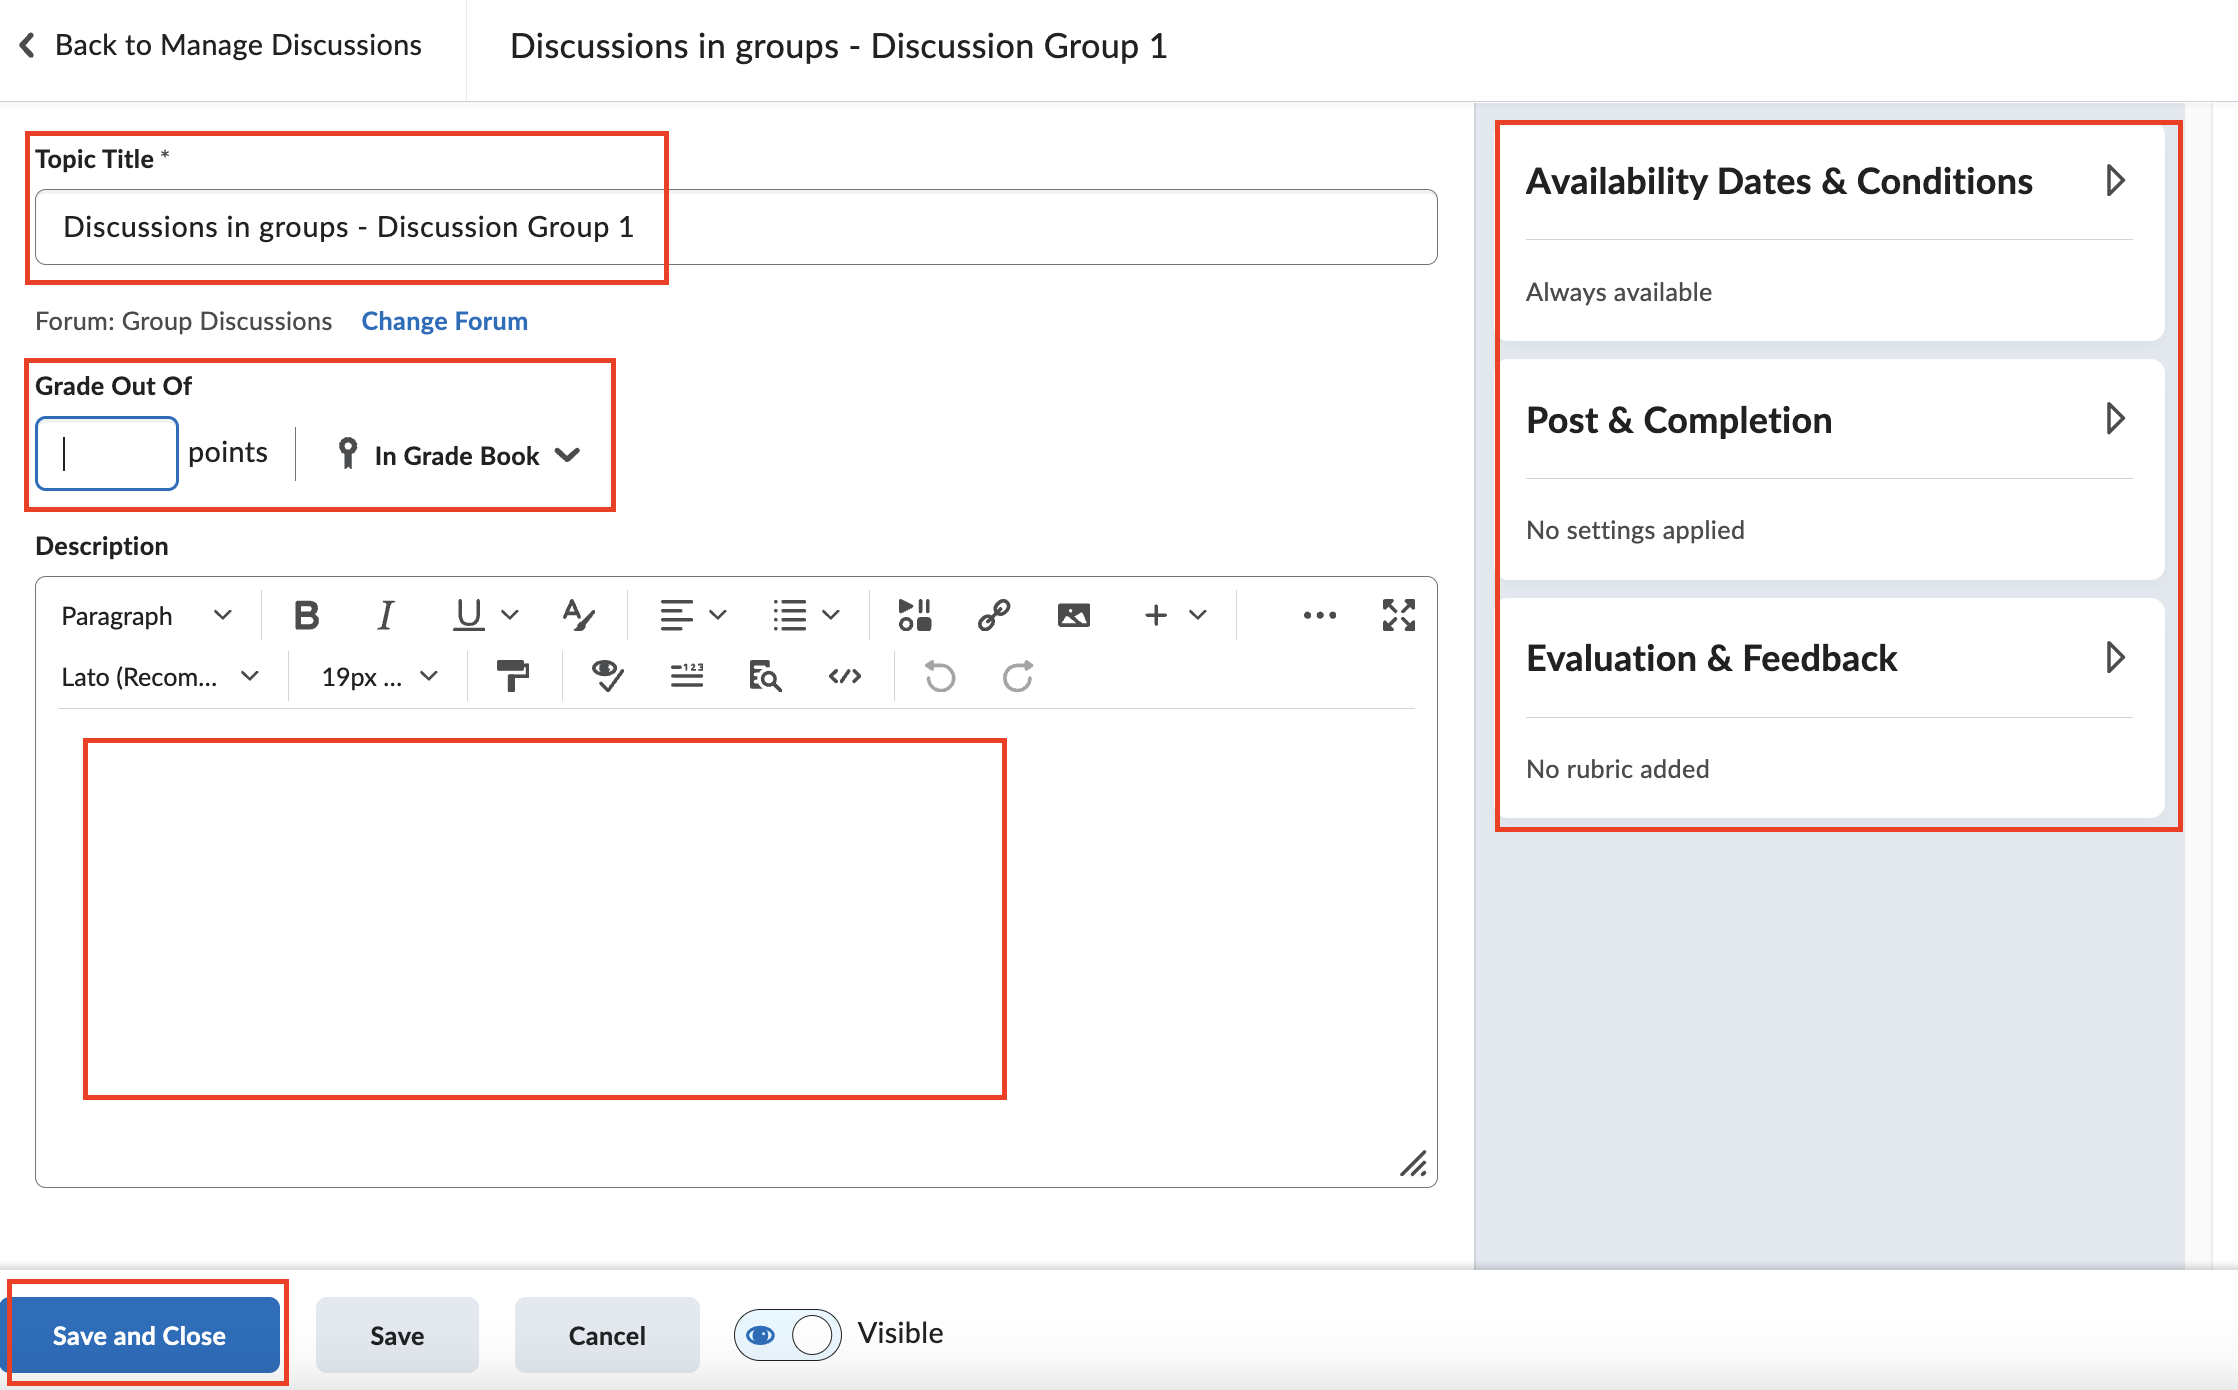Viewport: 2238px width, 1390px height.
Task: Run the accessibility checker icon
Action: pos(607,676)
